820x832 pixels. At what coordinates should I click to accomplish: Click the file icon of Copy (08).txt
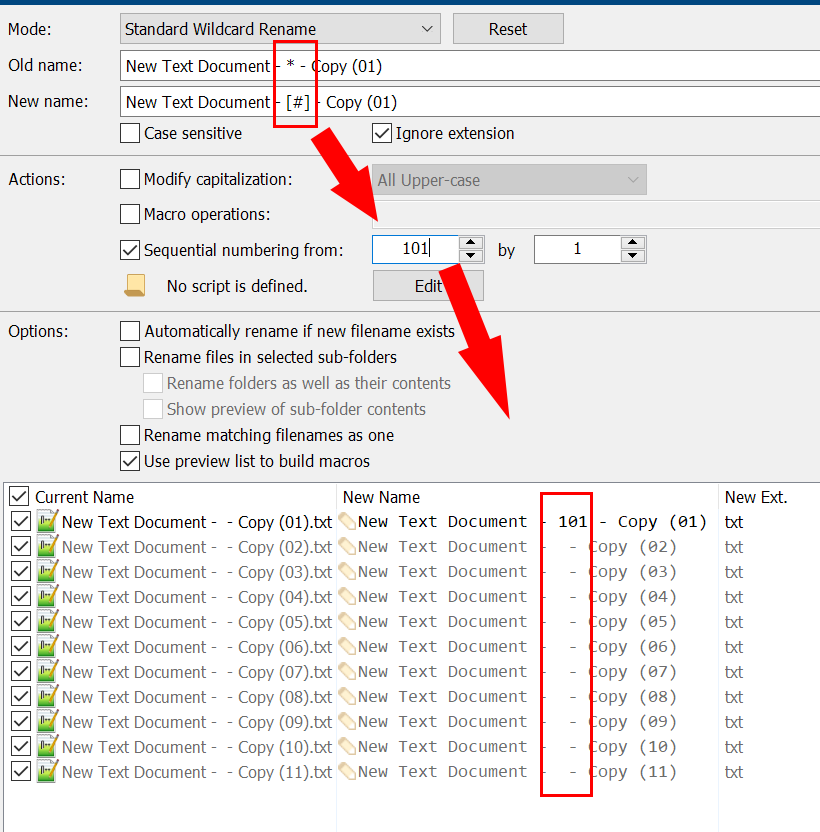[47, 696]
